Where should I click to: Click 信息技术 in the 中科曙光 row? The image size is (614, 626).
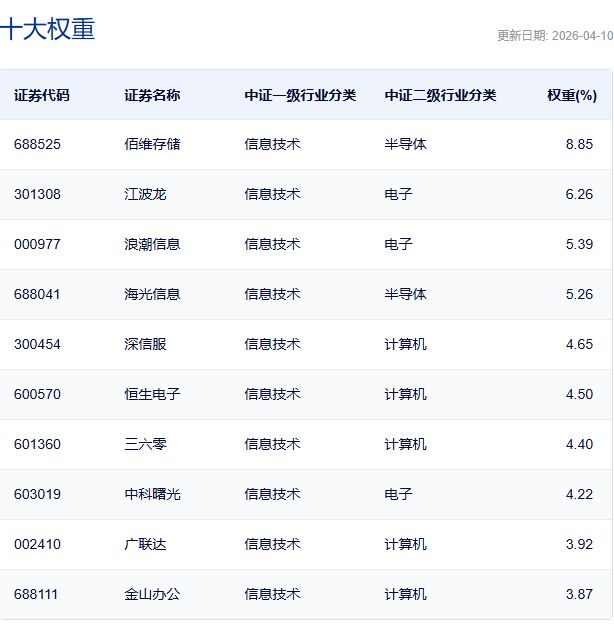tap(272, 494)
